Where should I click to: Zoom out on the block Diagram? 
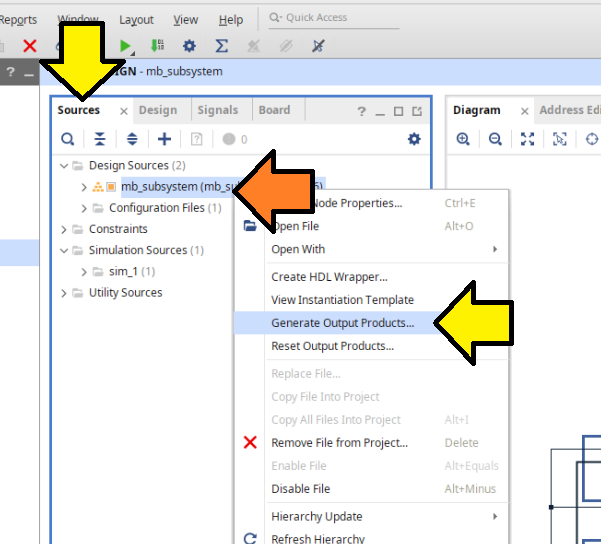[x=495, y=140]
